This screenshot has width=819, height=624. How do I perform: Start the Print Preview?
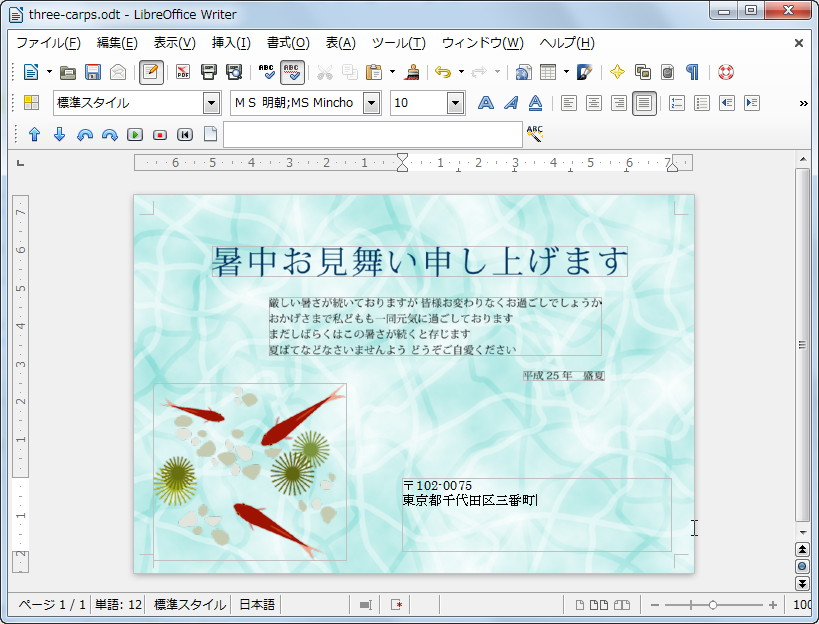pos(237,72)
